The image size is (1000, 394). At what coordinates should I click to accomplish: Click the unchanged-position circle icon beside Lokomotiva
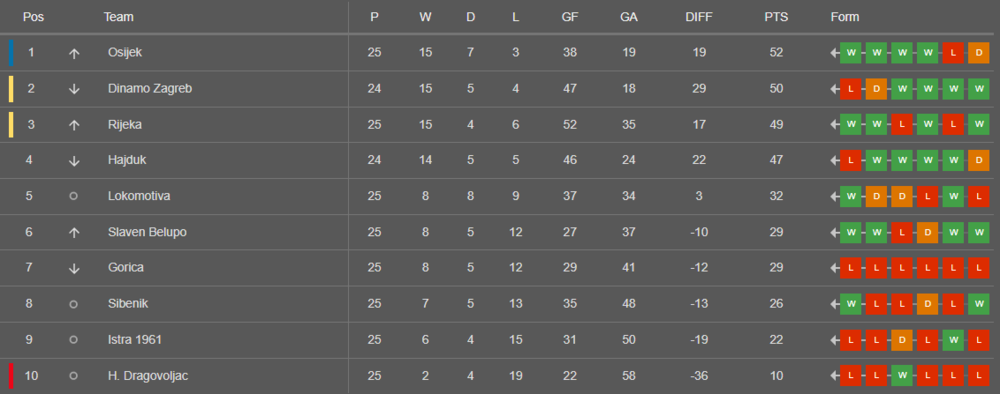pos(73,196)
